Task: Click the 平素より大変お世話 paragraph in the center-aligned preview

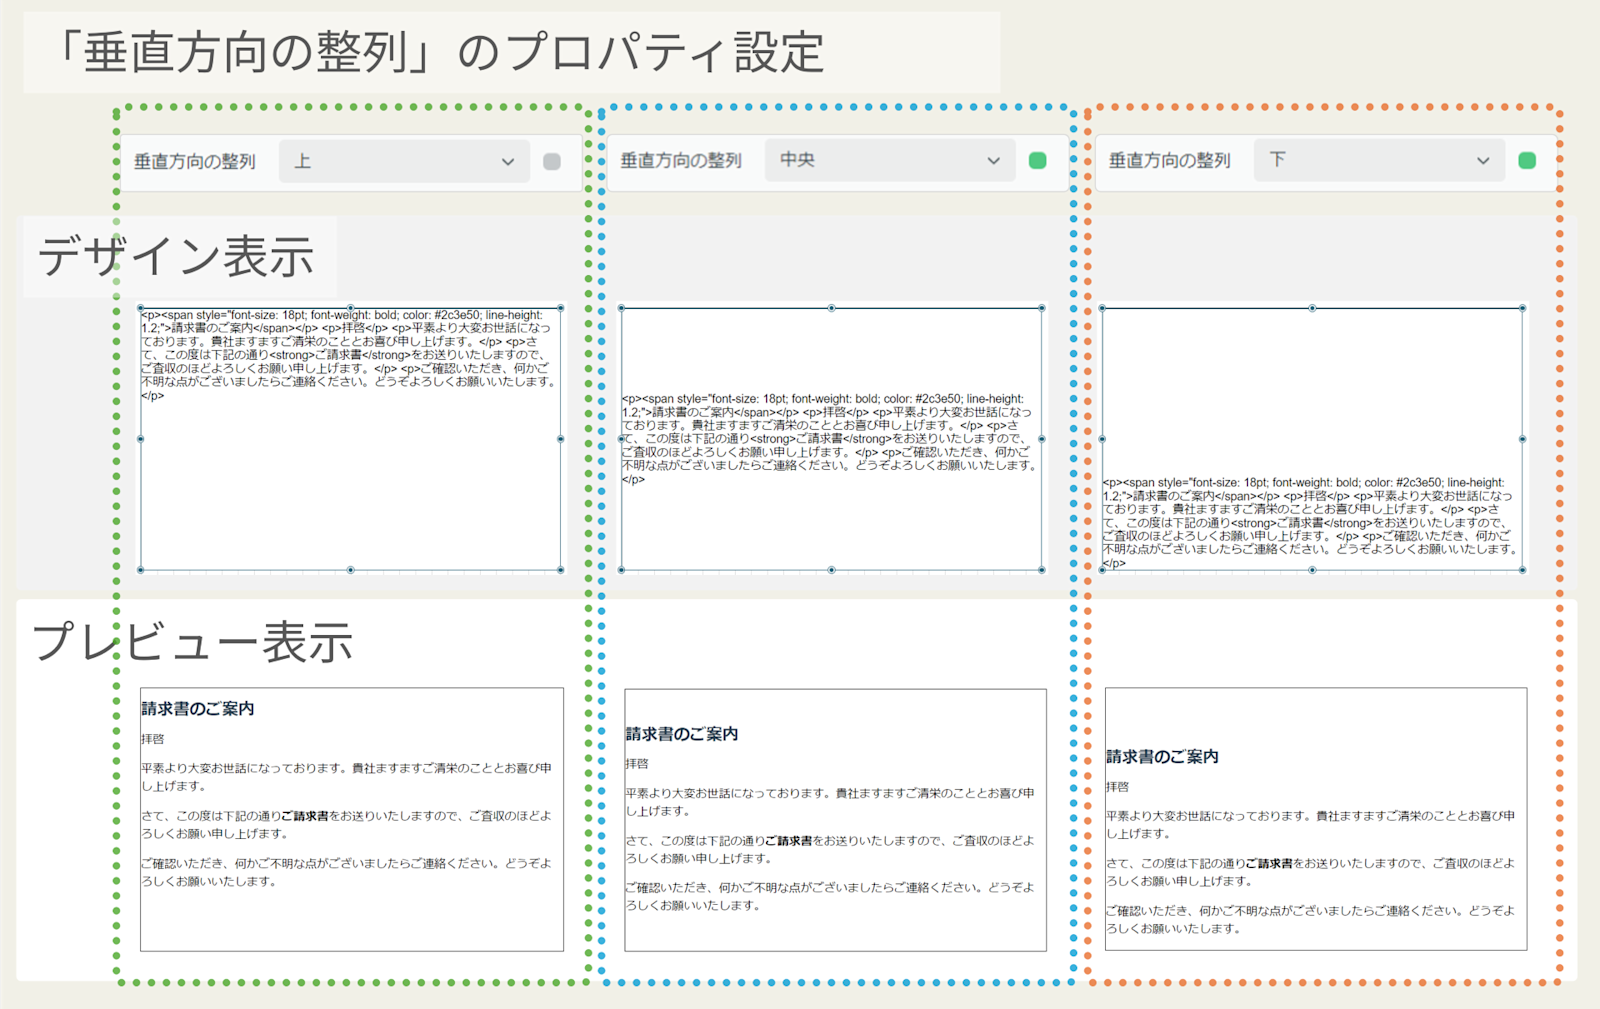Action: click(x=830, y=802)
